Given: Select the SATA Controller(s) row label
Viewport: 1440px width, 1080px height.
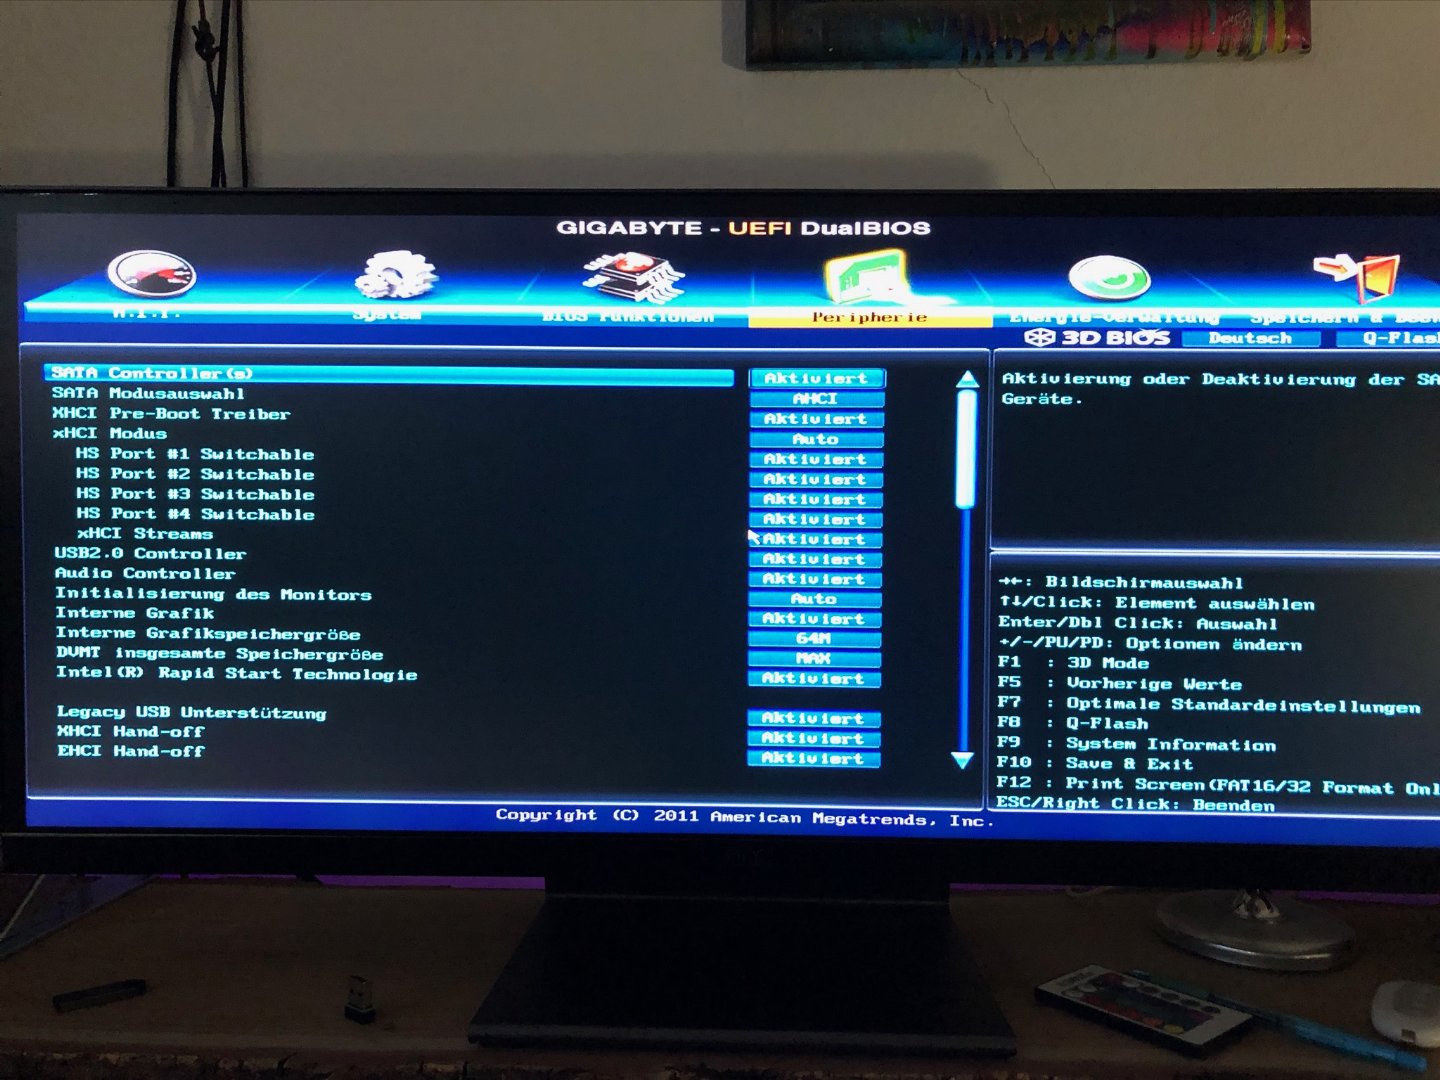Looking at the screenshot, I should tap(153, 373).
